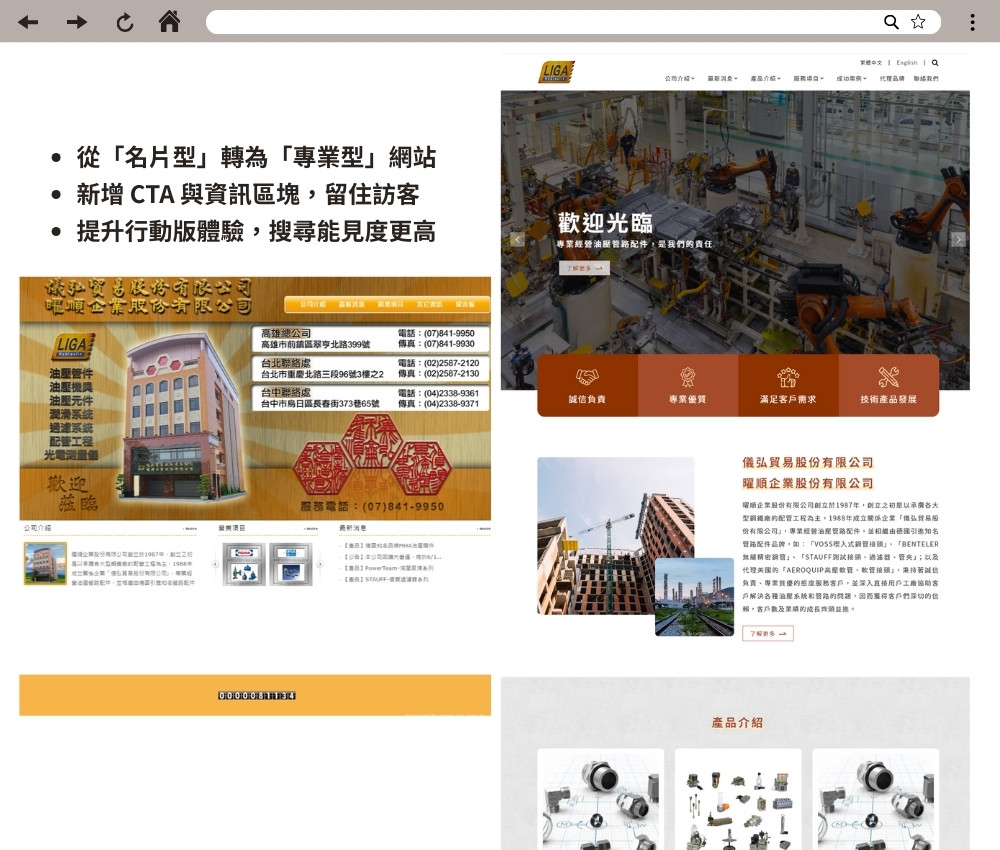The height and width of the screenshot is (850, 1000).
Task: Reload the page with refresh icon
Action: (125, 22)
